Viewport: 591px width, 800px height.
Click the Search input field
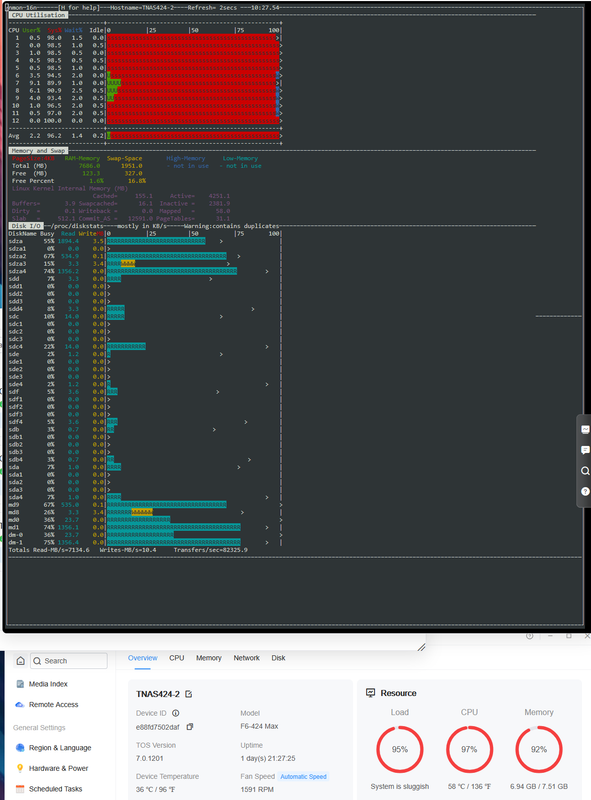69,661
